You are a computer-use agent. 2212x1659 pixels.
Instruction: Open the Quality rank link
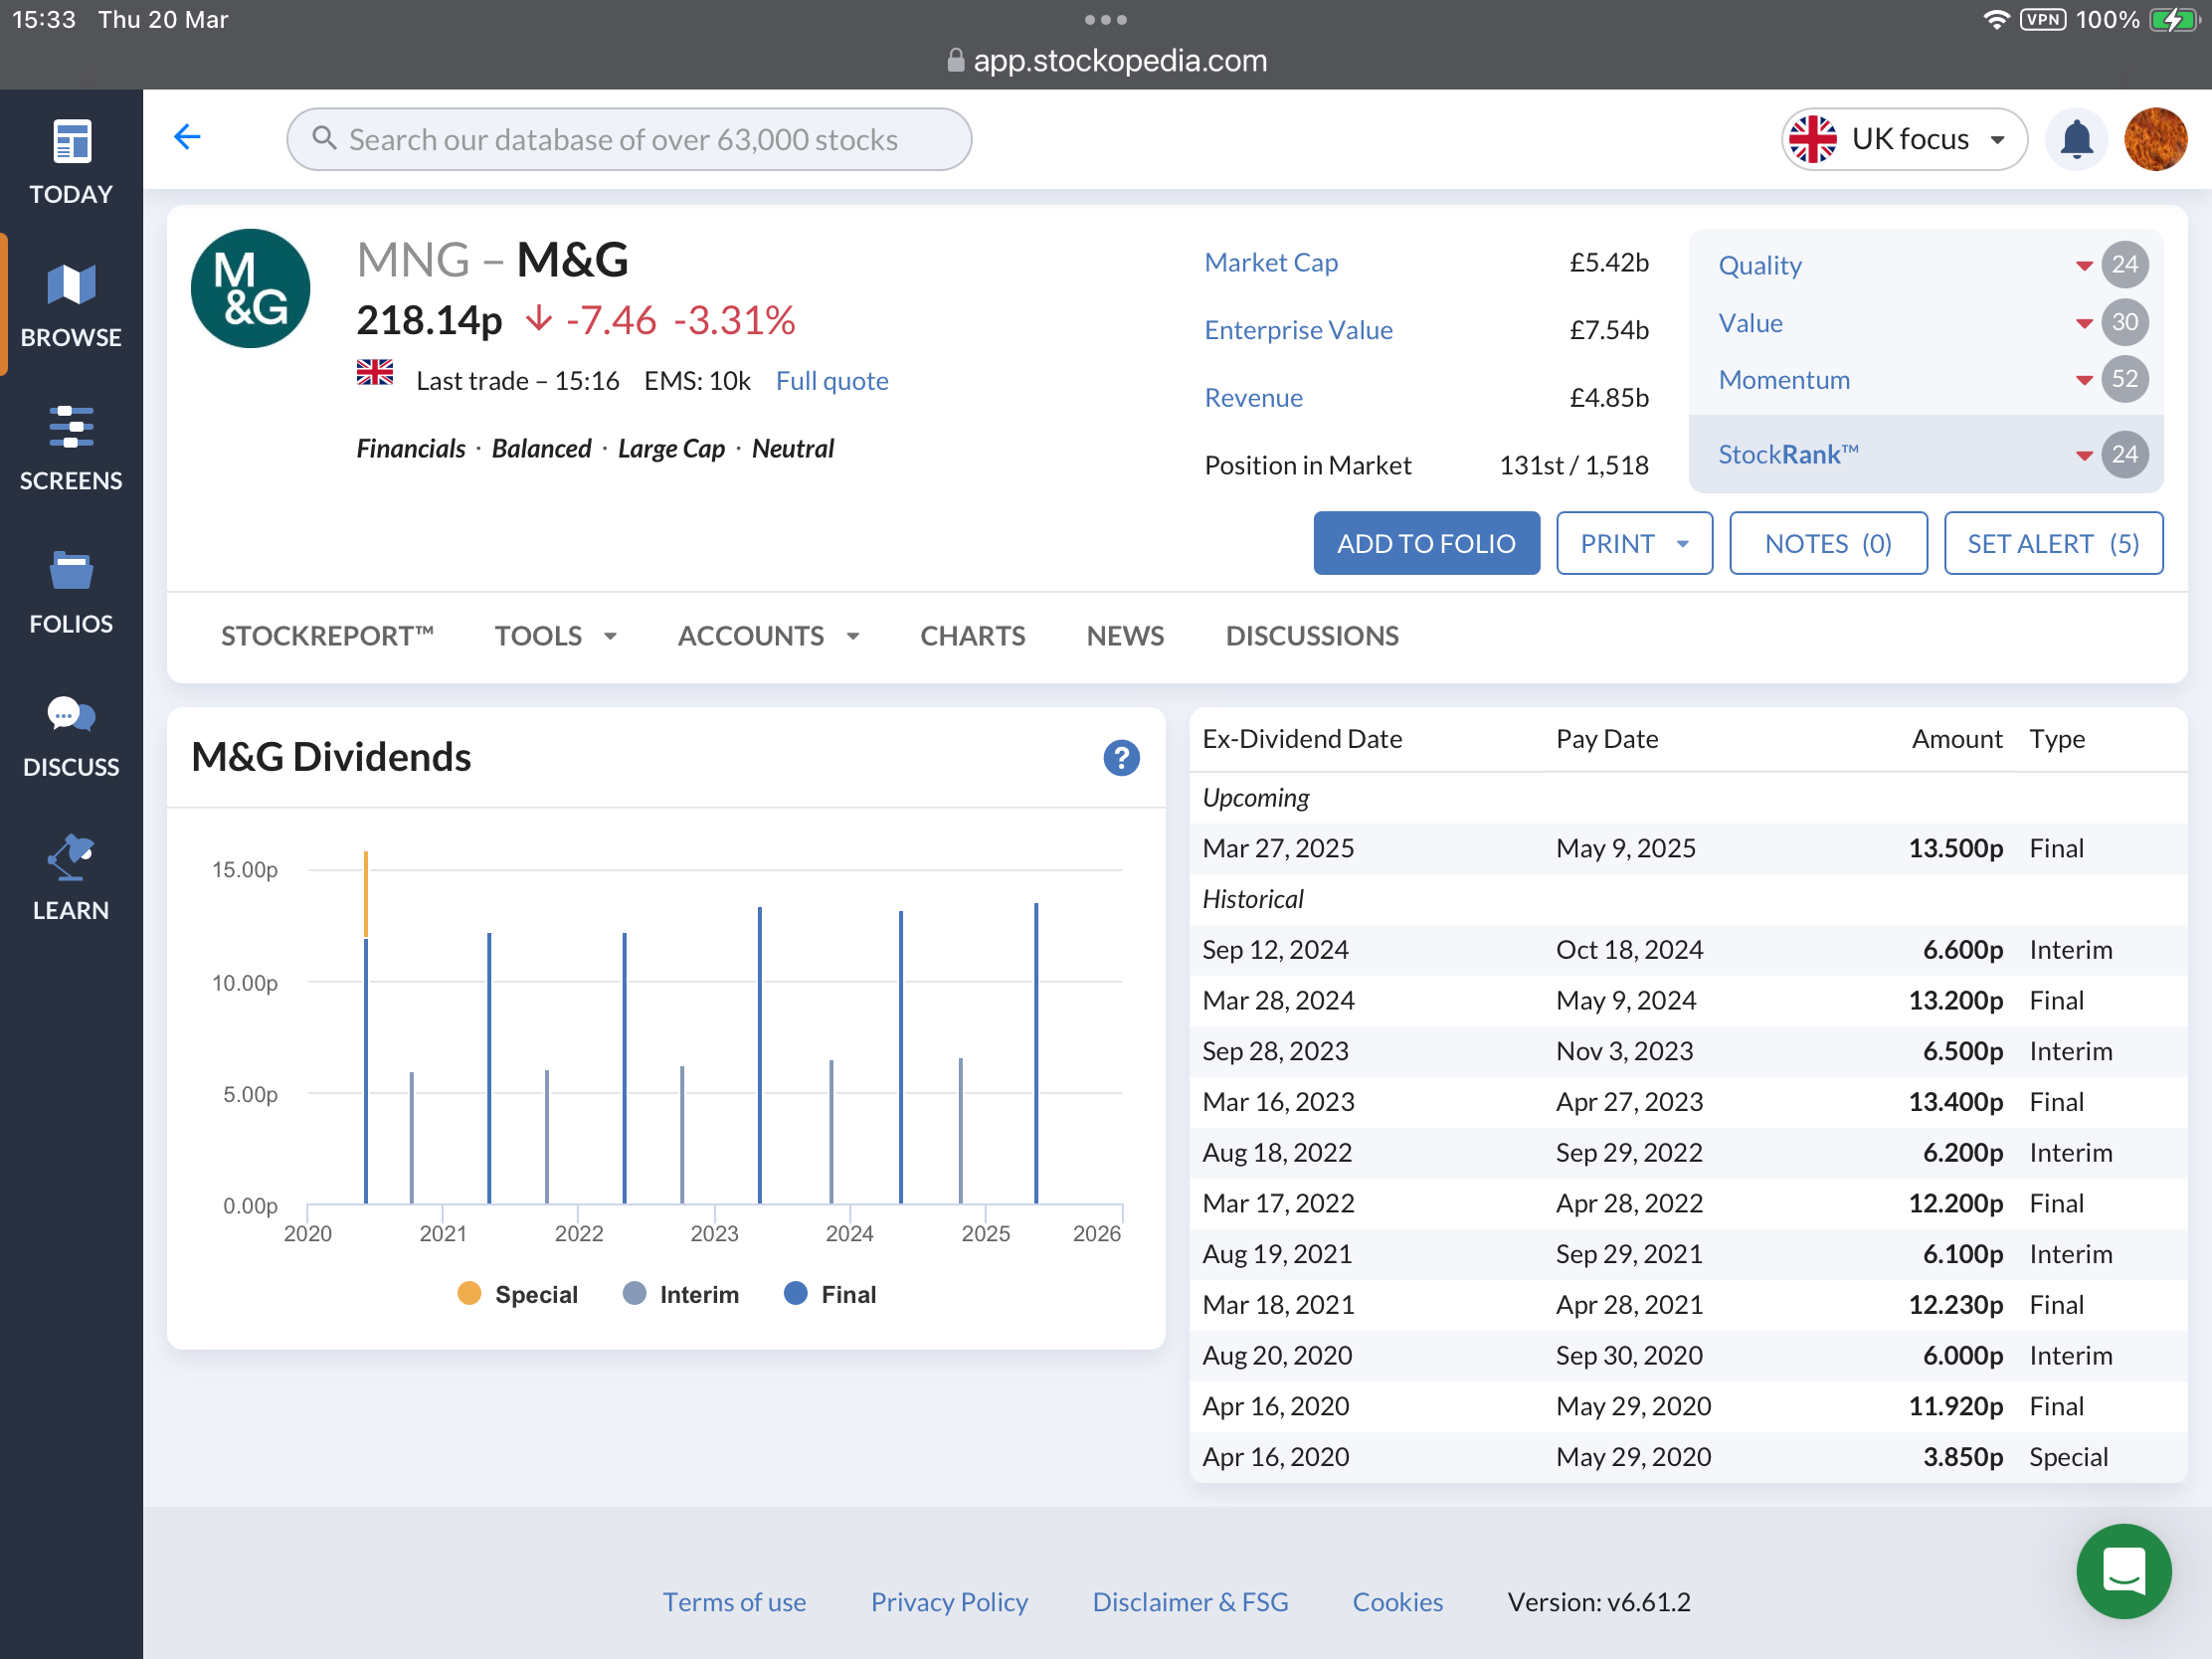(1759, 265)
